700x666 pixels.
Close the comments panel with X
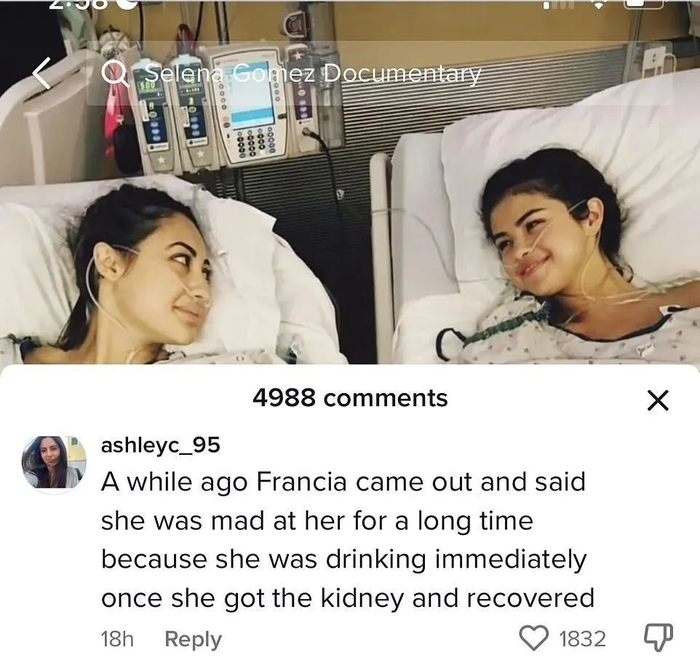coord(658,400)
